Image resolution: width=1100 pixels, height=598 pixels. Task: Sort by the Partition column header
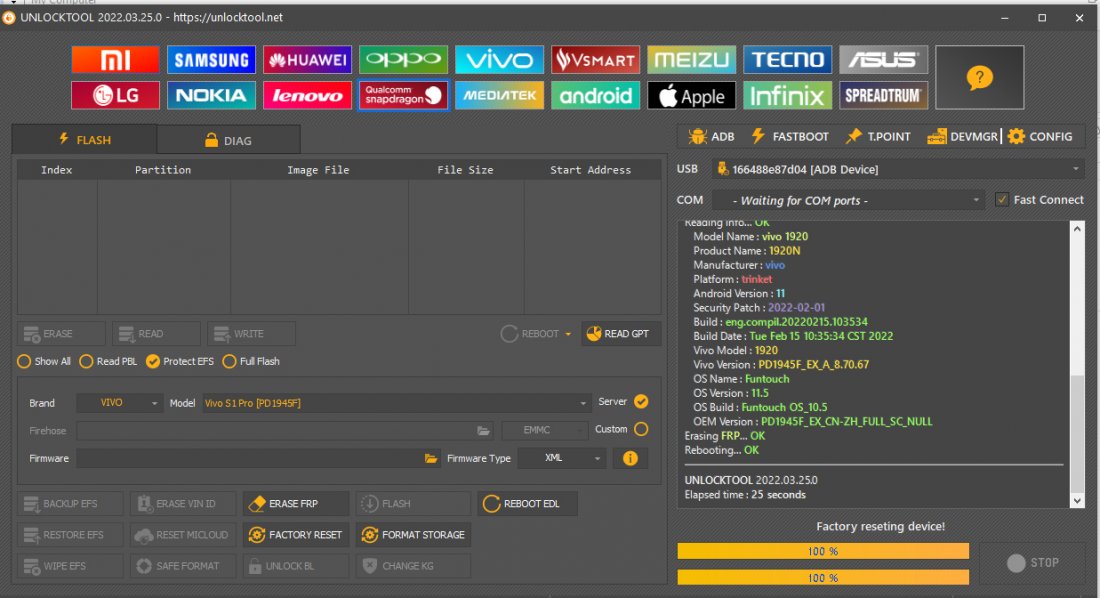click(163, 170)
